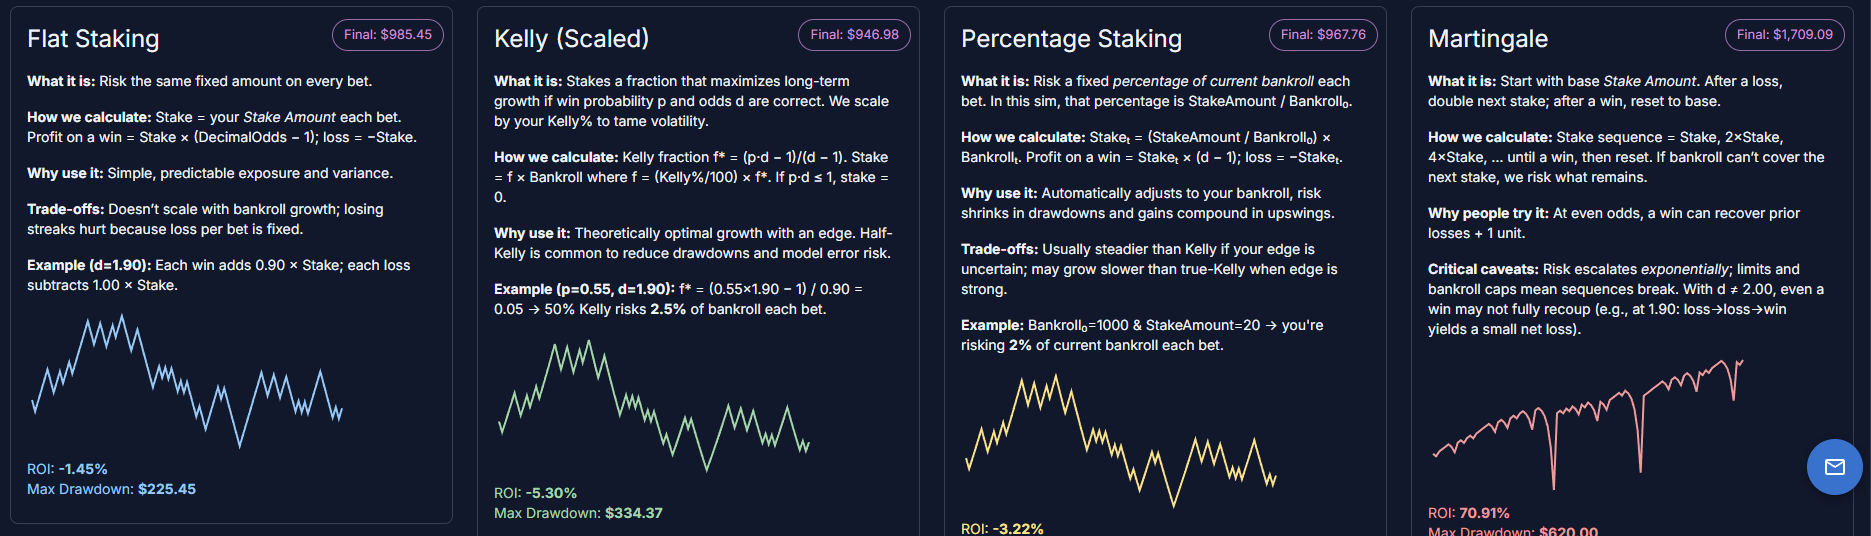This screenshot has height=536, width=1871.
Task: Click Martingale Critical caveats paragraph
Action: (x=1625, y=299)
